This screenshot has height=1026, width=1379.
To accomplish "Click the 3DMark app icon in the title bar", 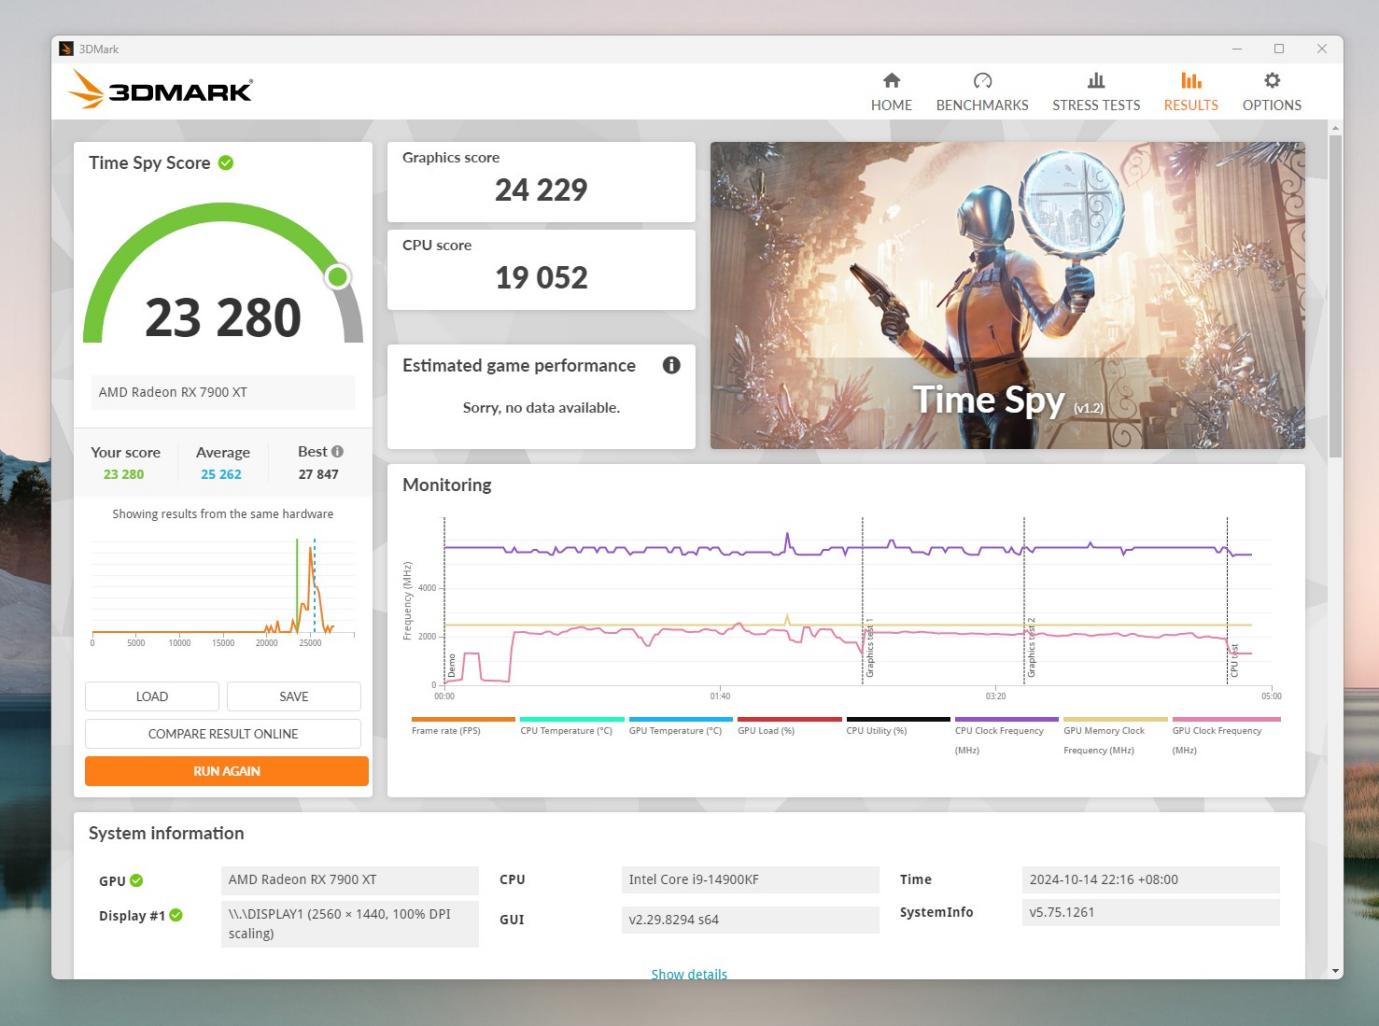I will point(66,48).
